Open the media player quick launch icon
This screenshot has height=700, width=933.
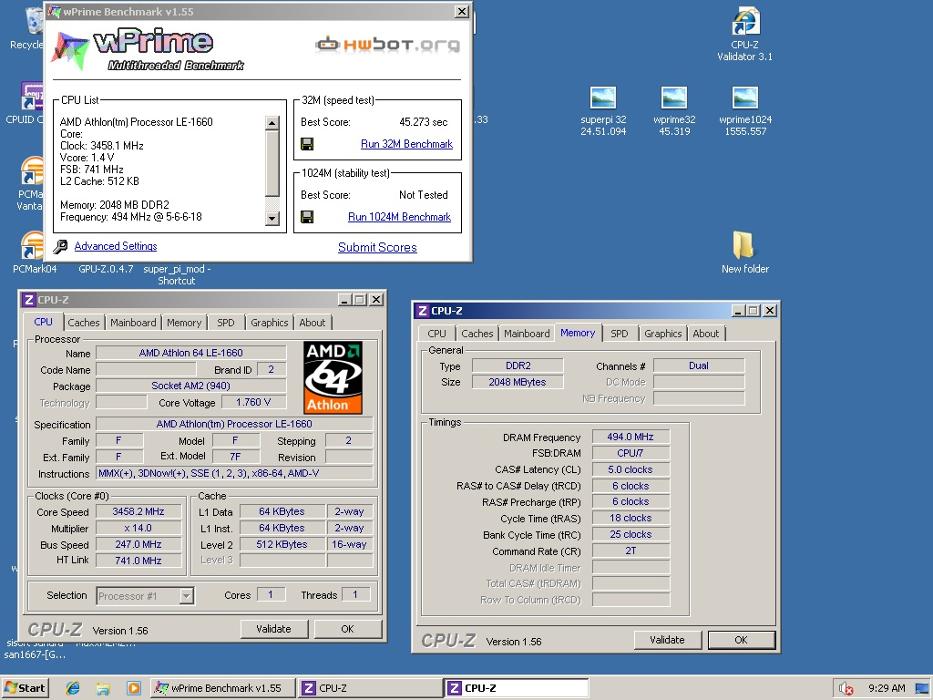(x=134, y=688)
